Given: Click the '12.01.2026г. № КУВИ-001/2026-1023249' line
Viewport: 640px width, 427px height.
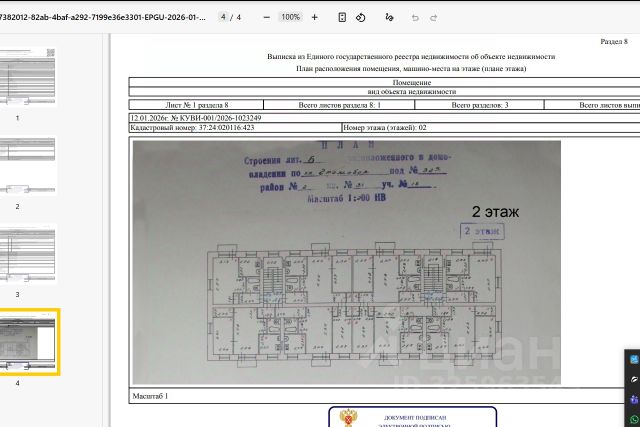Looking at the screenshot, I should (196, 118).
